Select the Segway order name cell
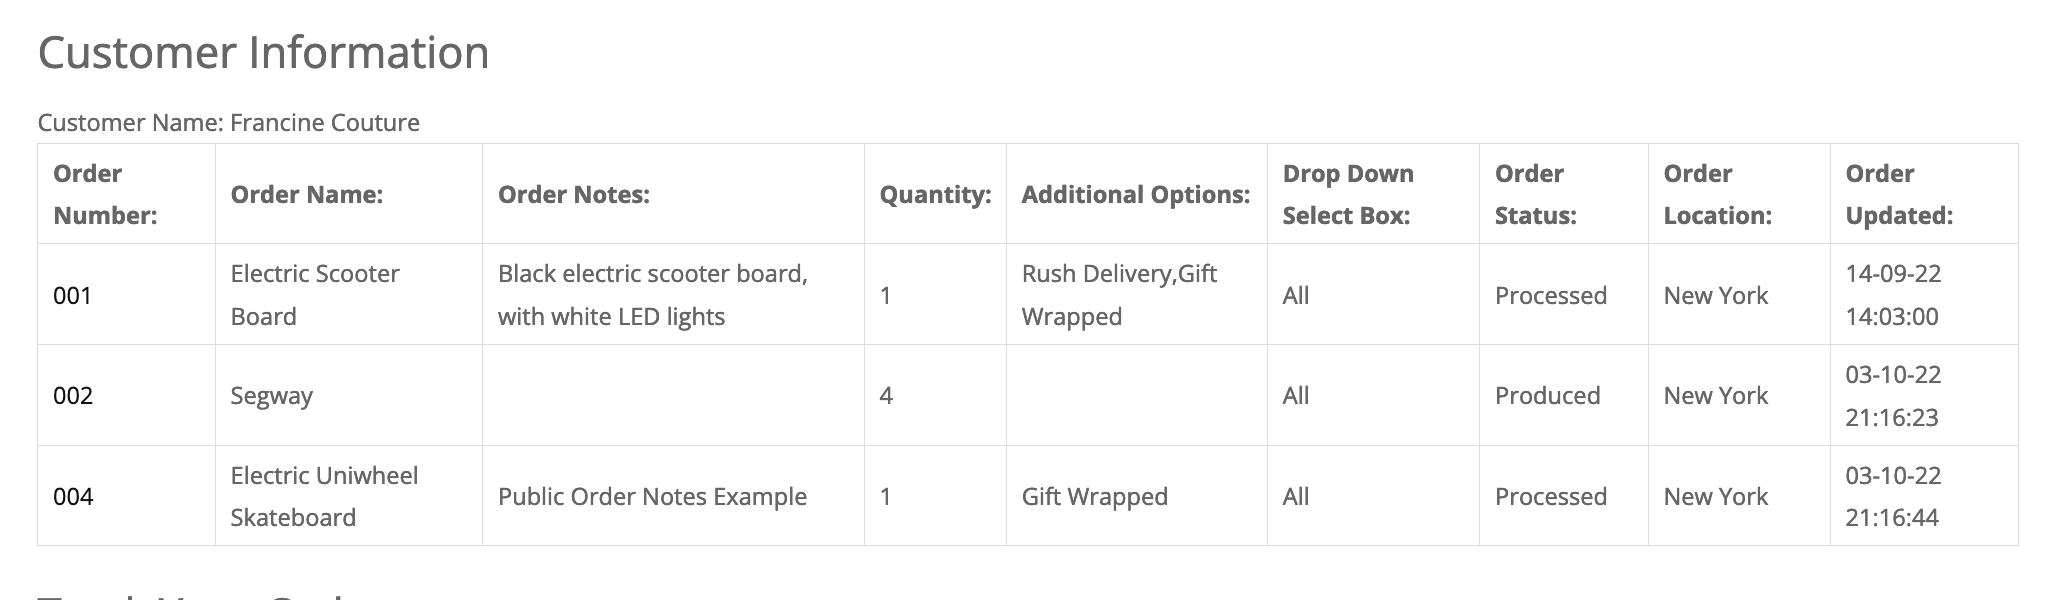Screen dimensions: 2048x600 tap(272, 396)
